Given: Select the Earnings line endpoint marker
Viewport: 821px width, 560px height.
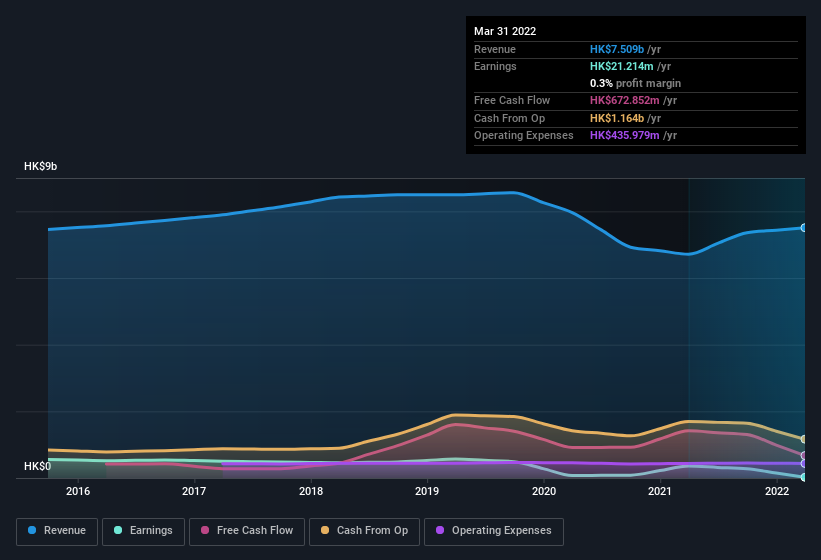Looking at the screenshot, I should click(x=804, y=477).
